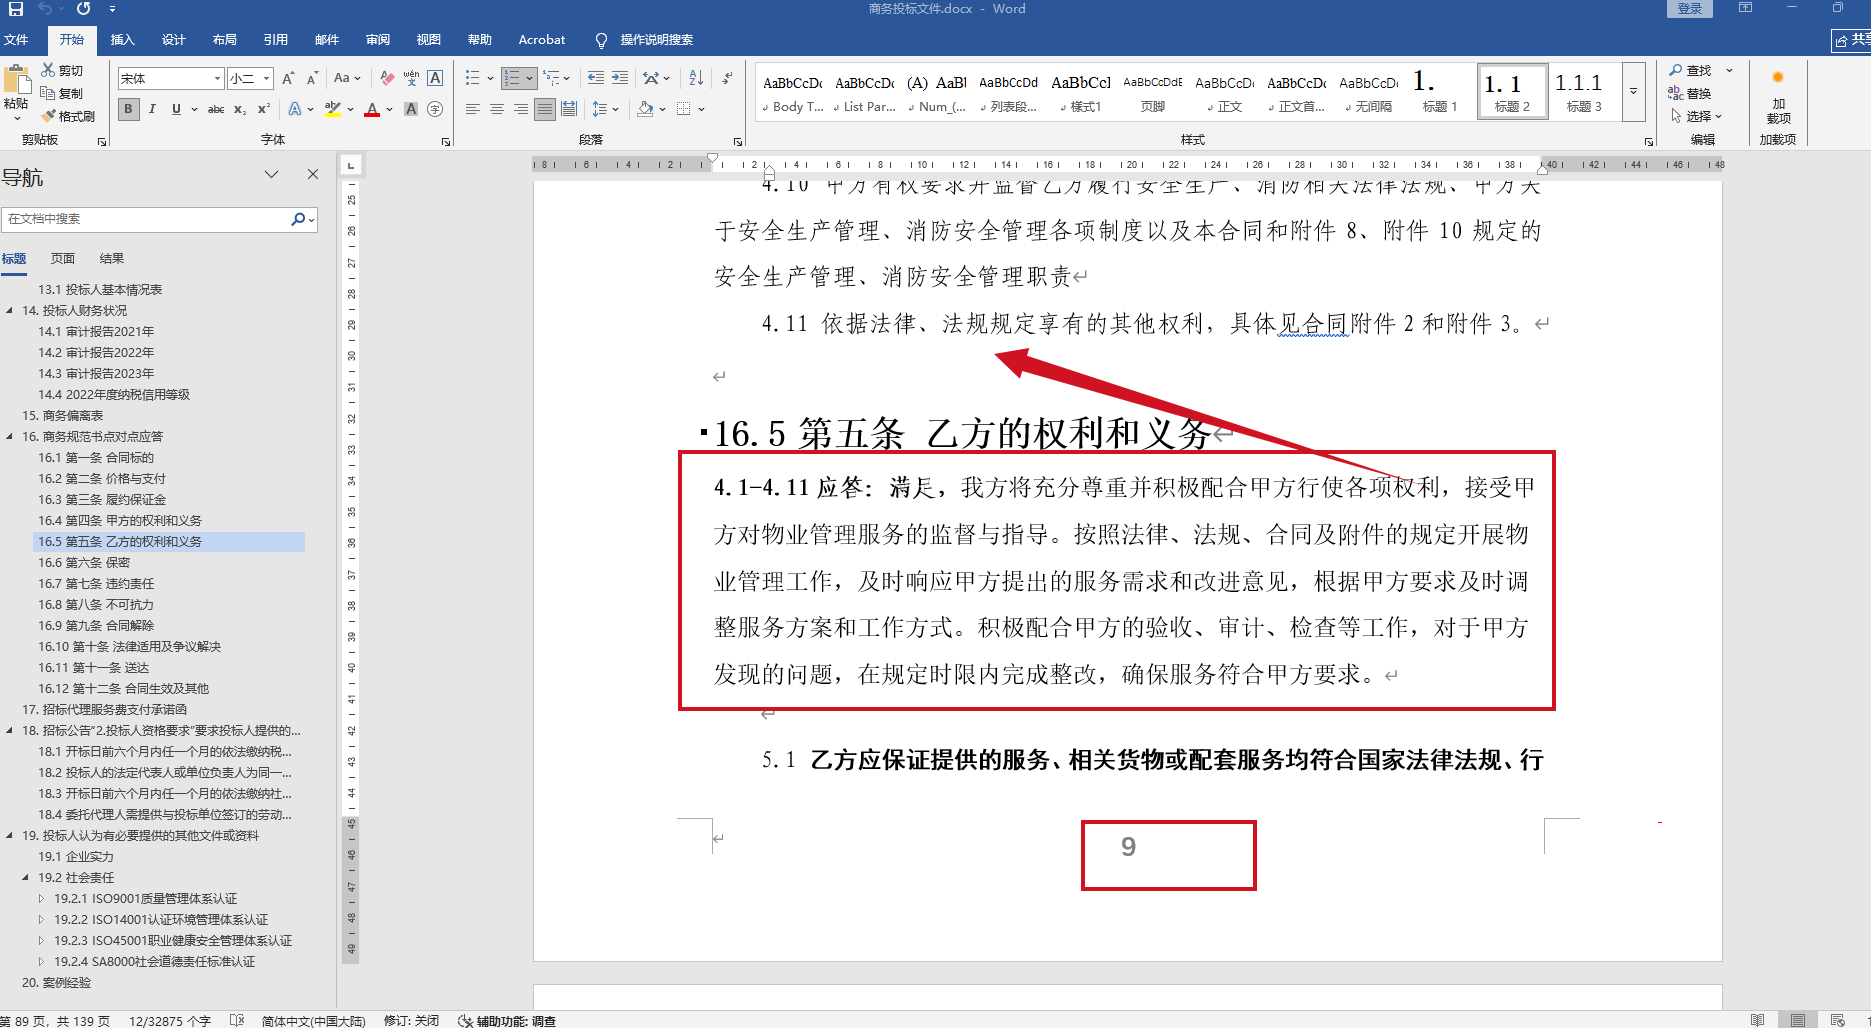Click the Find (查找) magnifier icon

click(1676, 70)
